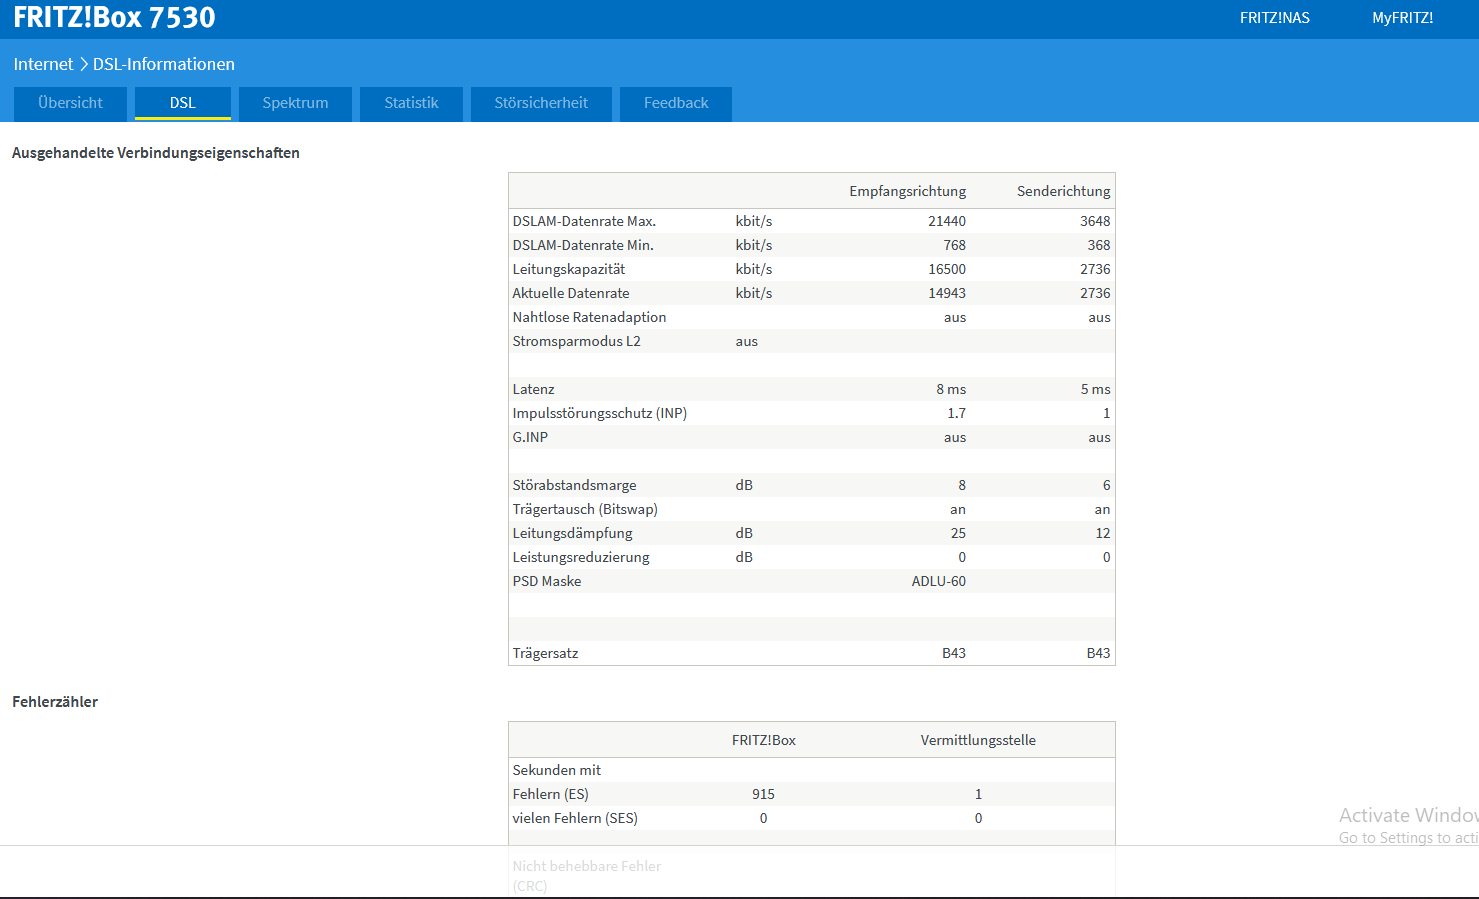The width and height of the screenshot is (1479, 899).
Task: Switch to the Spektrum tab
Action: click(295, 103)
